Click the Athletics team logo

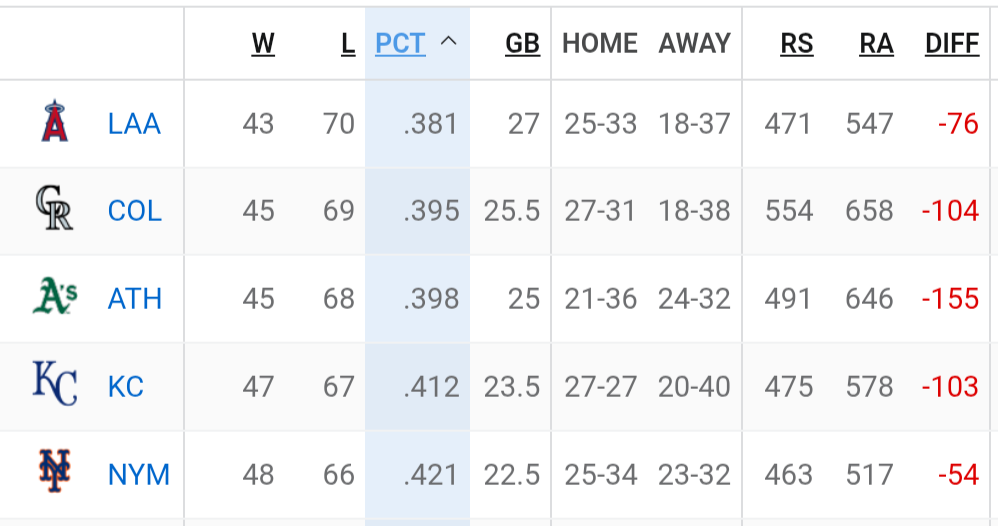point(55,296)
